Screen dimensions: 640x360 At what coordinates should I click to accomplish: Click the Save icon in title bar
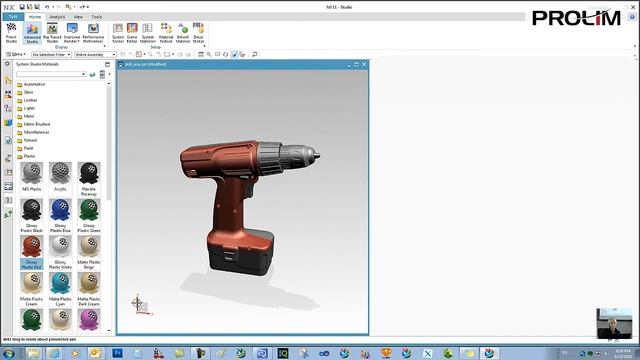point(22,7)
